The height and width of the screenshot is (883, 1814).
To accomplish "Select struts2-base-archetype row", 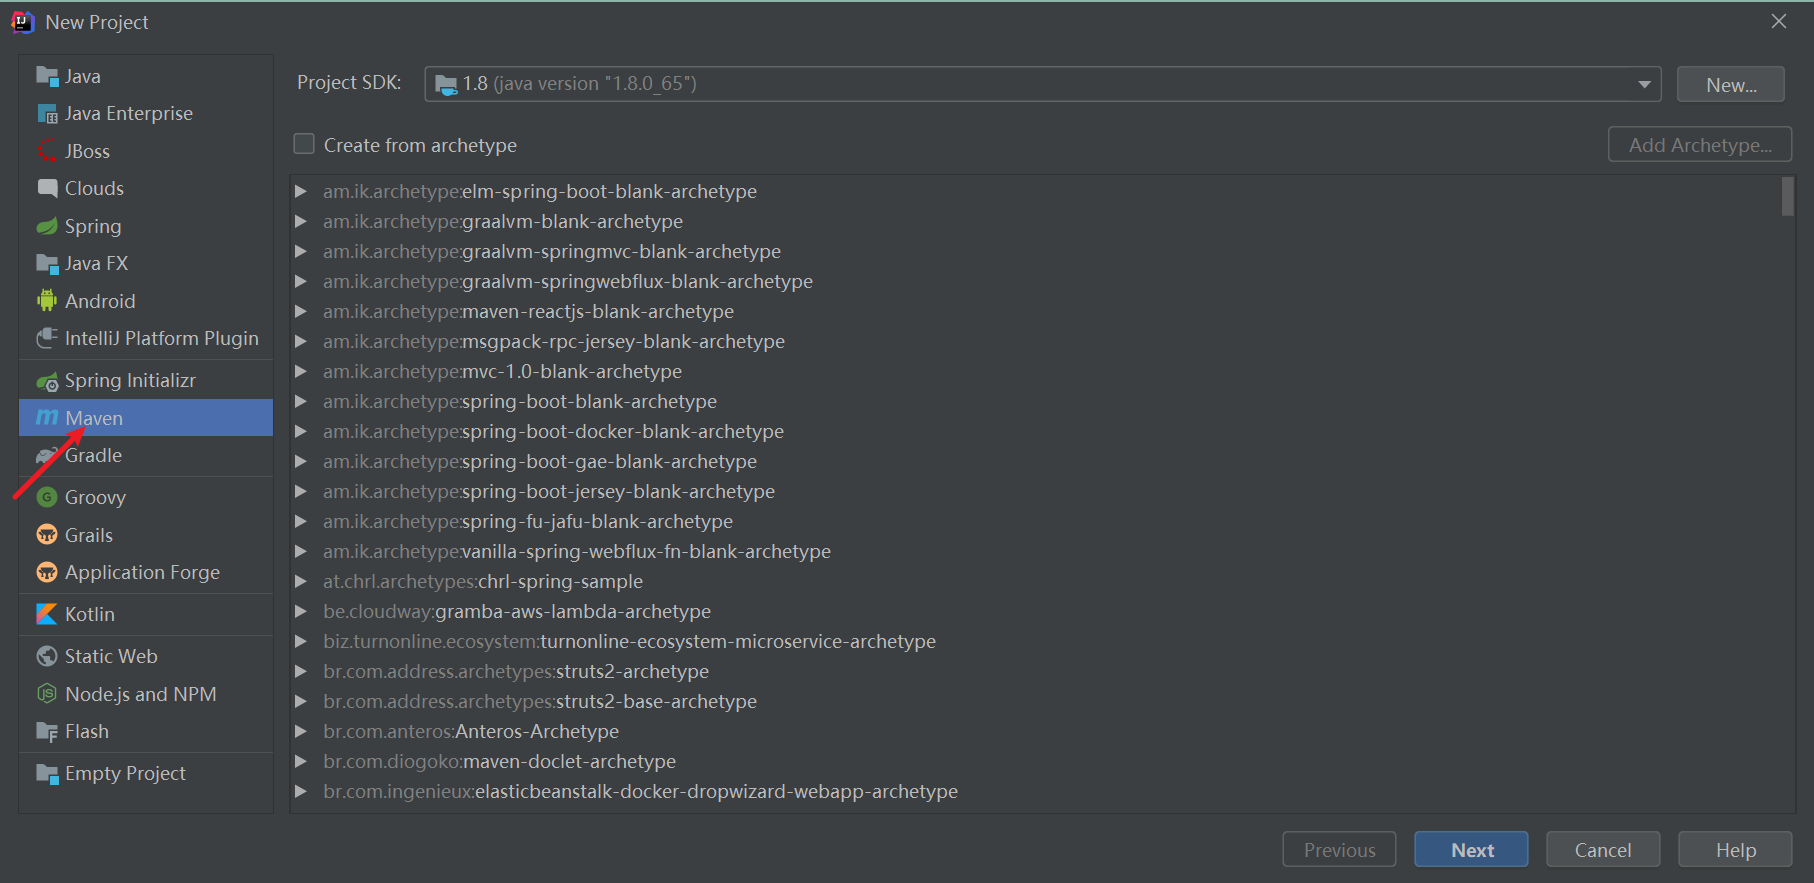I will point(1035,701).
